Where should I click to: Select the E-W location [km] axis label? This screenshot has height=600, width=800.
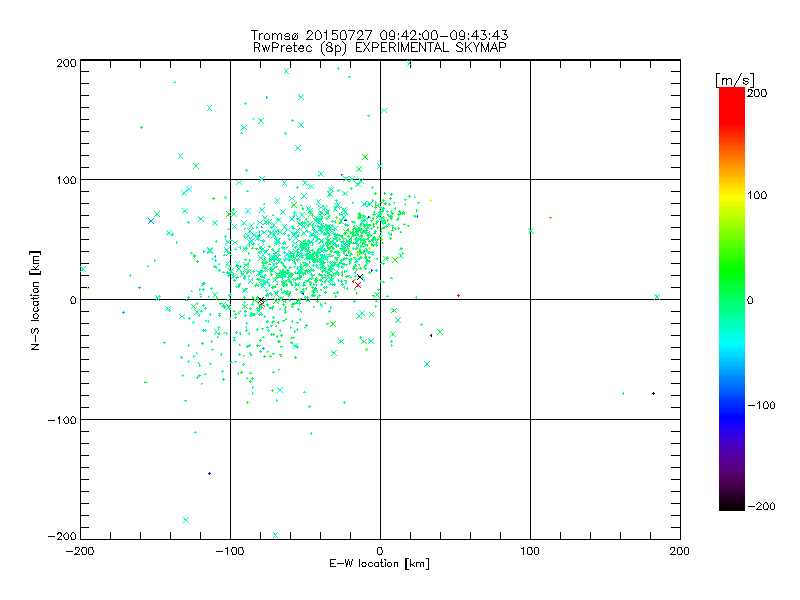tap(379, 564)
